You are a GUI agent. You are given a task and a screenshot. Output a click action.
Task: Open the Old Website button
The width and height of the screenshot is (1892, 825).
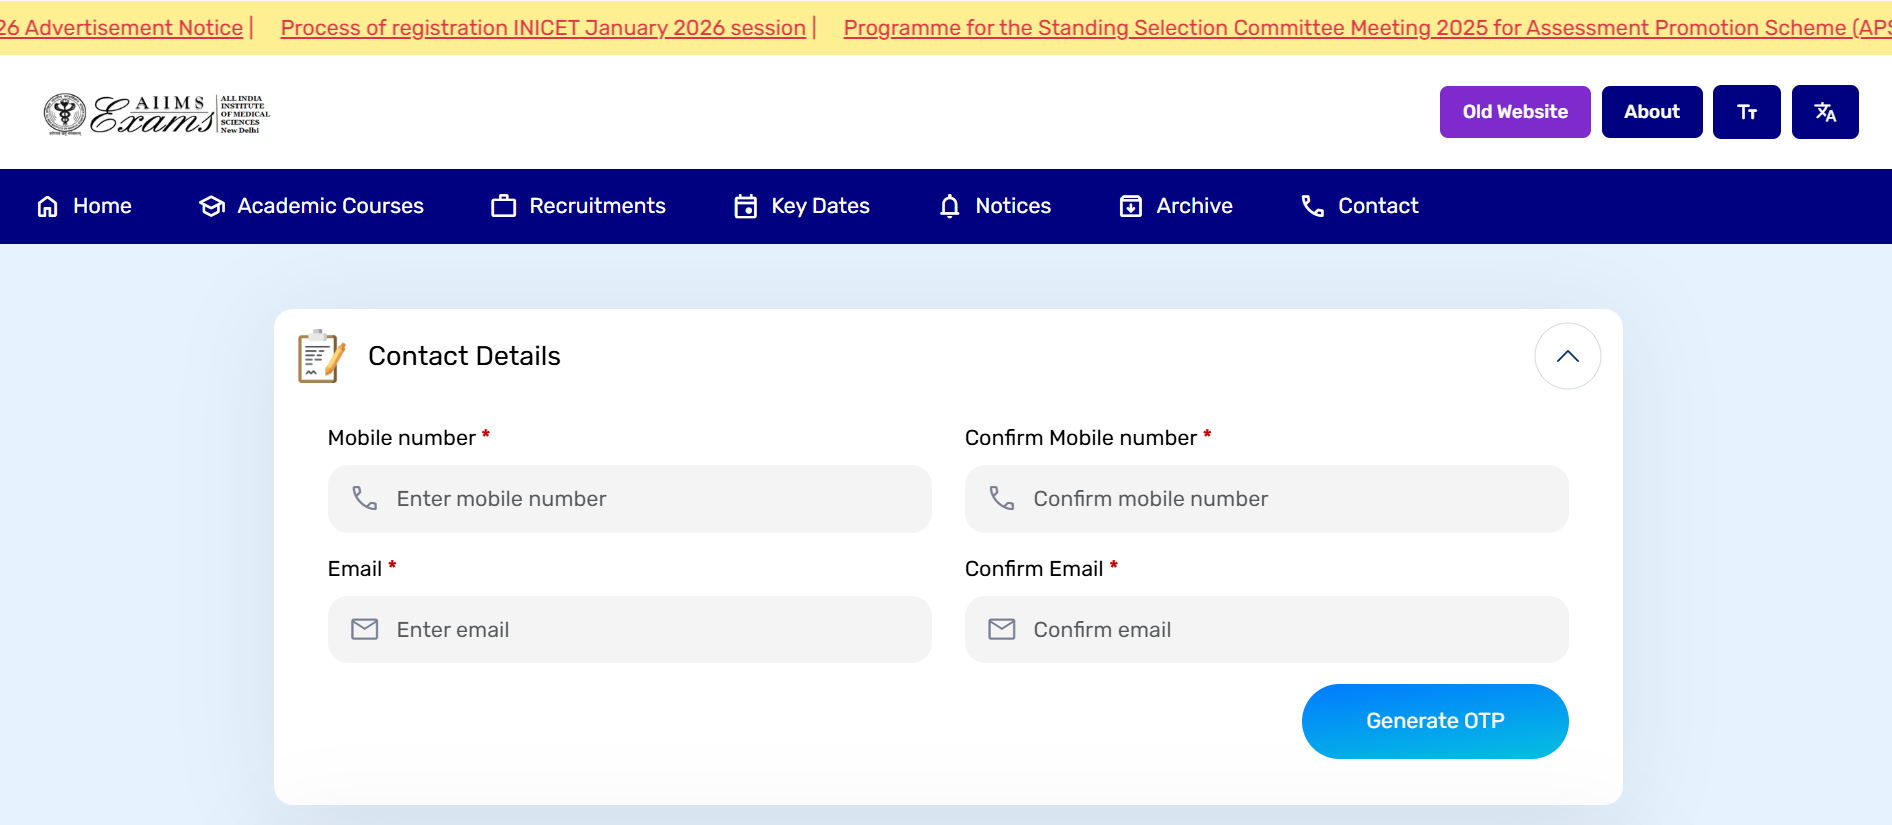pyautogui.click(x=1514, y=112)
